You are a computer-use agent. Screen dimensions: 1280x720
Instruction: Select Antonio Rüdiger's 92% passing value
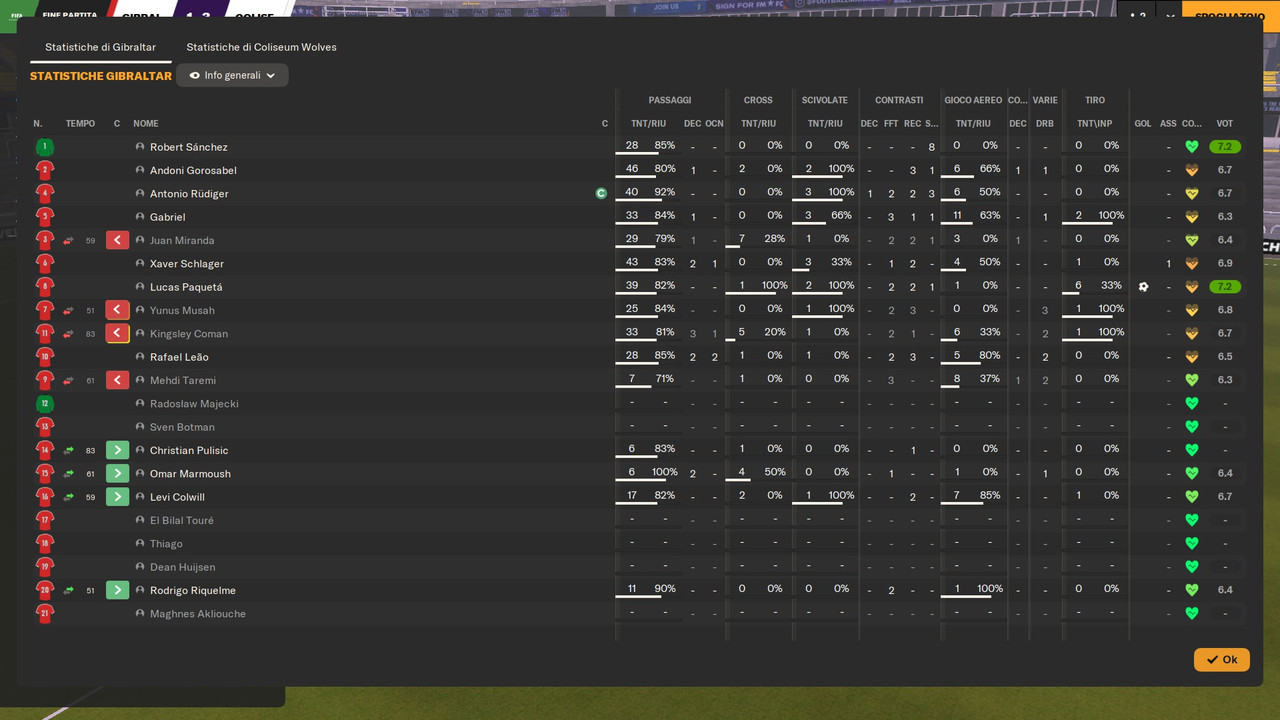tap(664, 192)
